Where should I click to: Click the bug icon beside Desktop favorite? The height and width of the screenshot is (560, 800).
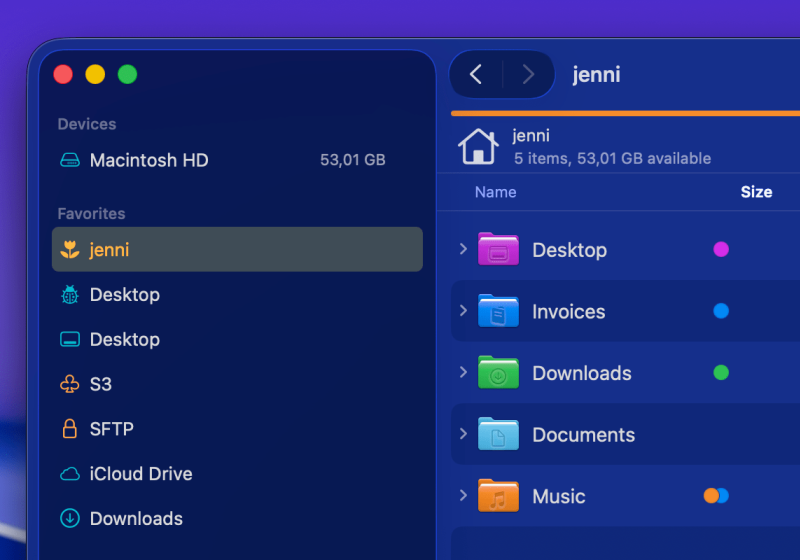tap(70, 295)
